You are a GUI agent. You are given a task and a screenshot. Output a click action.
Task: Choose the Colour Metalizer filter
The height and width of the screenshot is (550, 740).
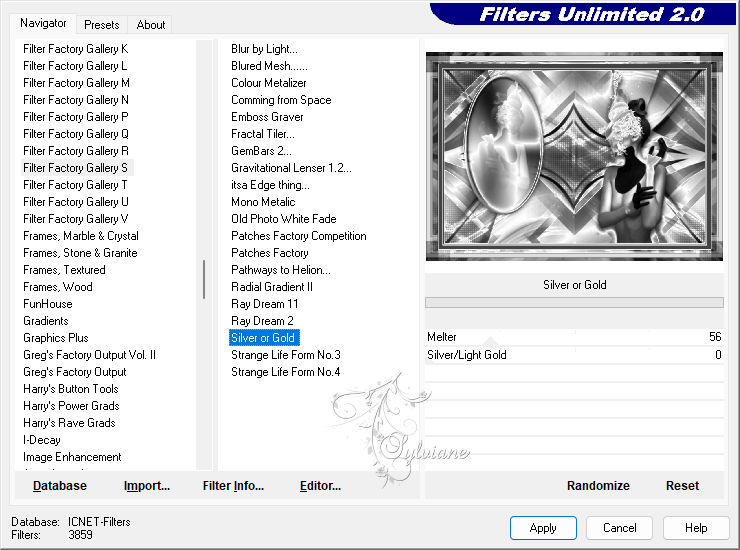[269, 83]
